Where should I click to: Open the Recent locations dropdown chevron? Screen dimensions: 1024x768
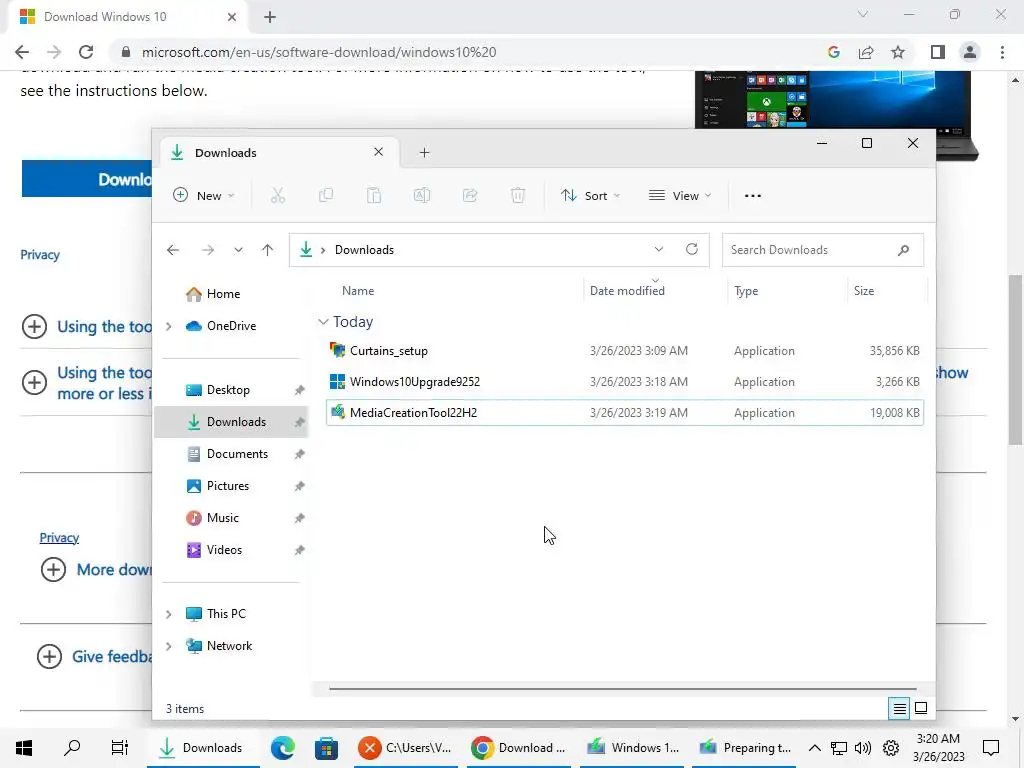pyautogui.click(x=238, y=249)
